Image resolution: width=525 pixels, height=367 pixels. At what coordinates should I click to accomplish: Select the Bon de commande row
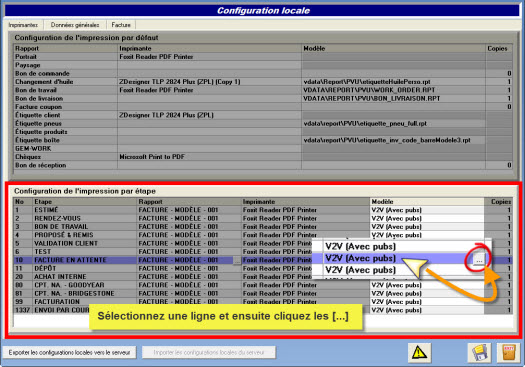coord(262,74)
